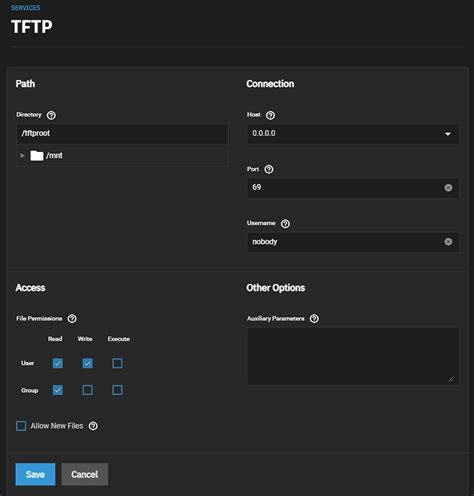Enable Group Write permission checkbox
Screen dimensions: 474x496
[88, 390]
